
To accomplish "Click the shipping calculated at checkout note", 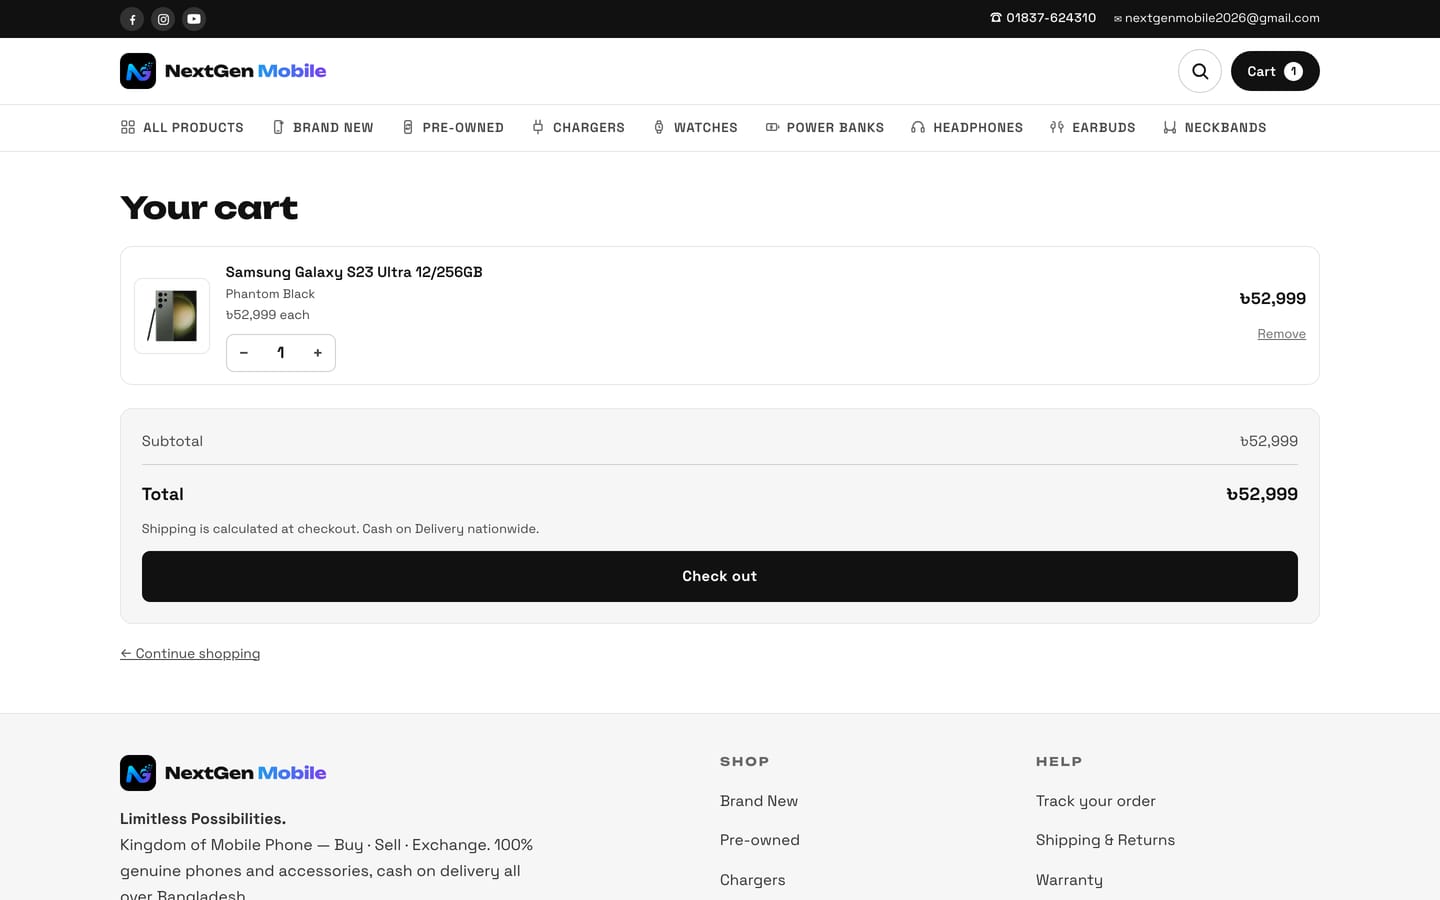I will pyautogui.click(x=340, y=529).
